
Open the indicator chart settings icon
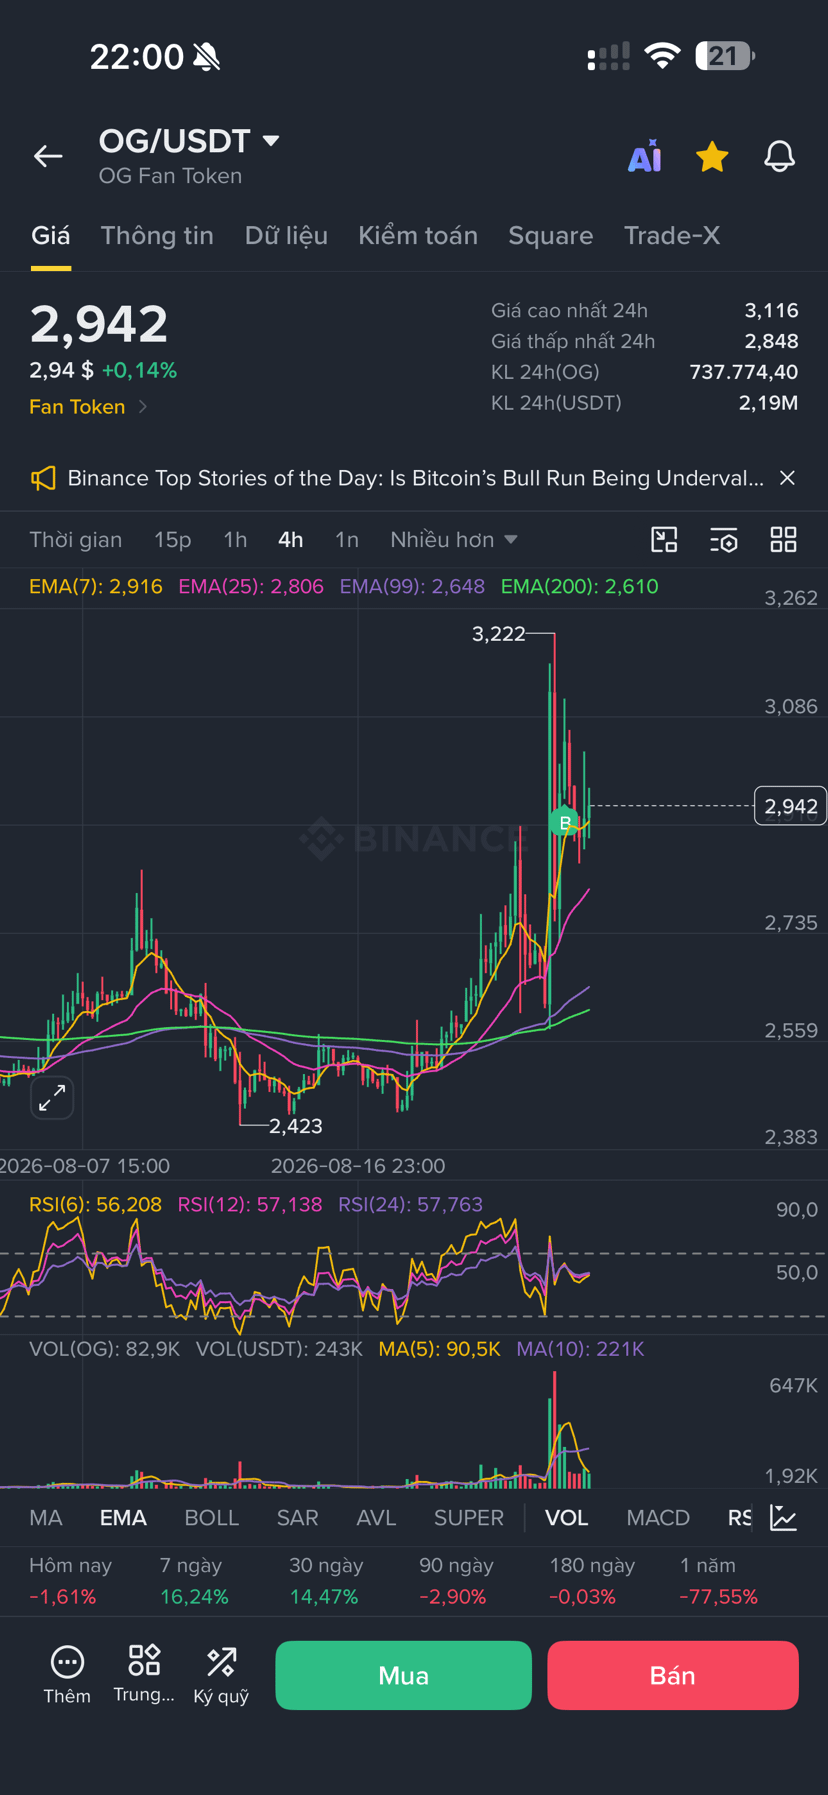click(x=784, y=1518)
